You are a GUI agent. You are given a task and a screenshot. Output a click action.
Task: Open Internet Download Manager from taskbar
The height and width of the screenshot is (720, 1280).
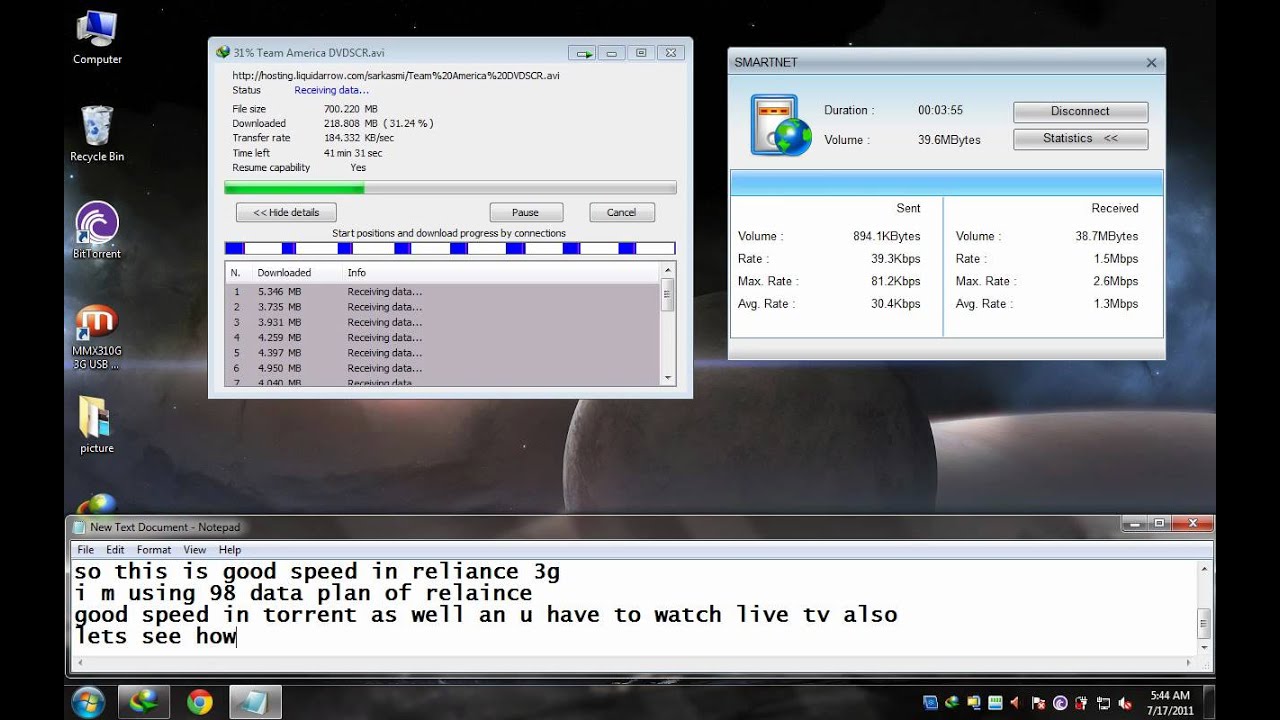(143, 702)
